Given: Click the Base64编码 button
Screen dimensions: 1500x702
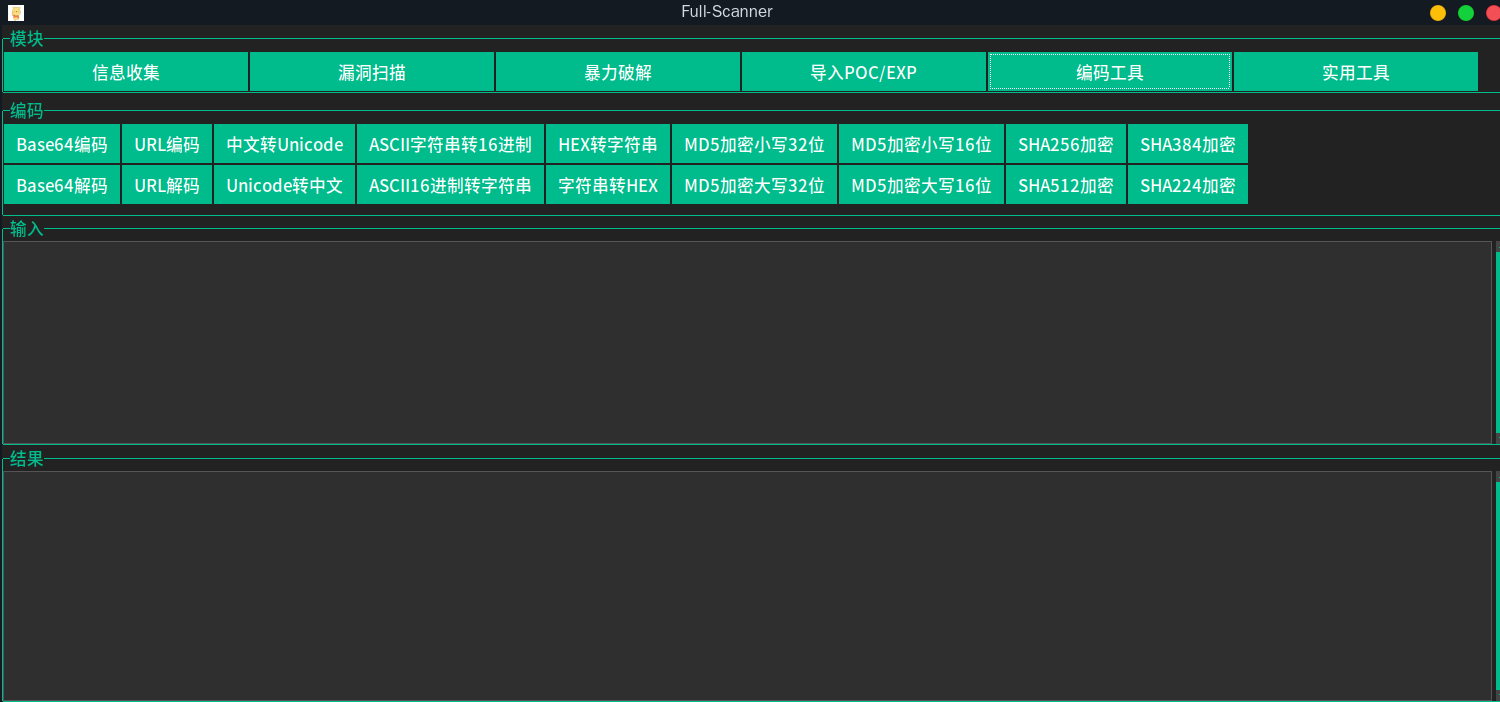Looking at the screenshot, I should tap(62, 144).
